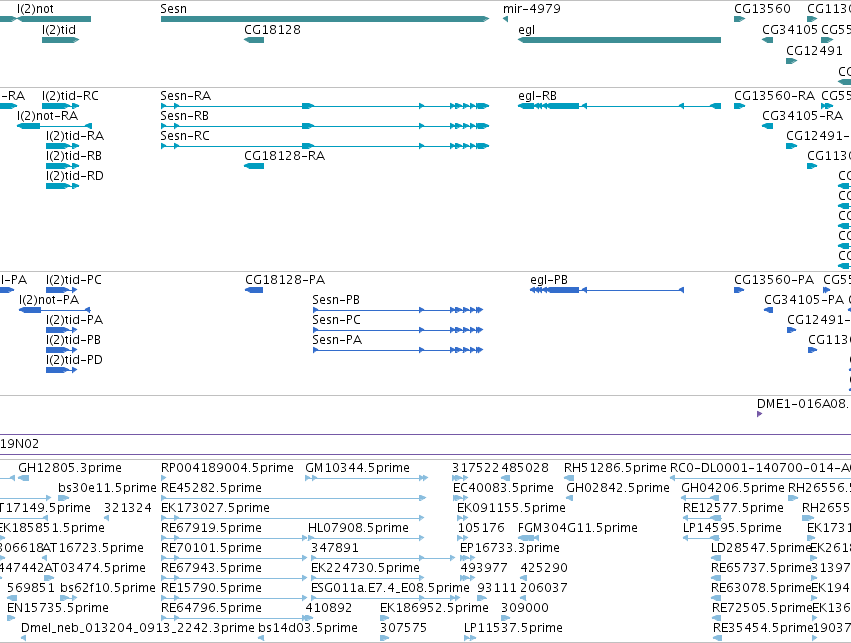Click the l(2)tid-PA protein feature
The image size is (851, 643).
tap(61, 330)
